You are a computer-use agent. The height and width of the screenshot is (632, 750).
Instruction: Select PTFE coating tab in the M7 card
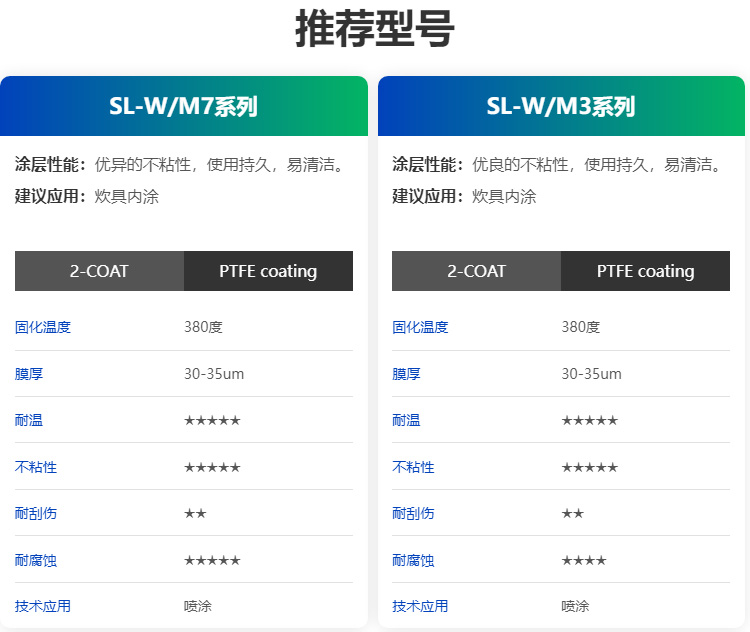(268, 271)
